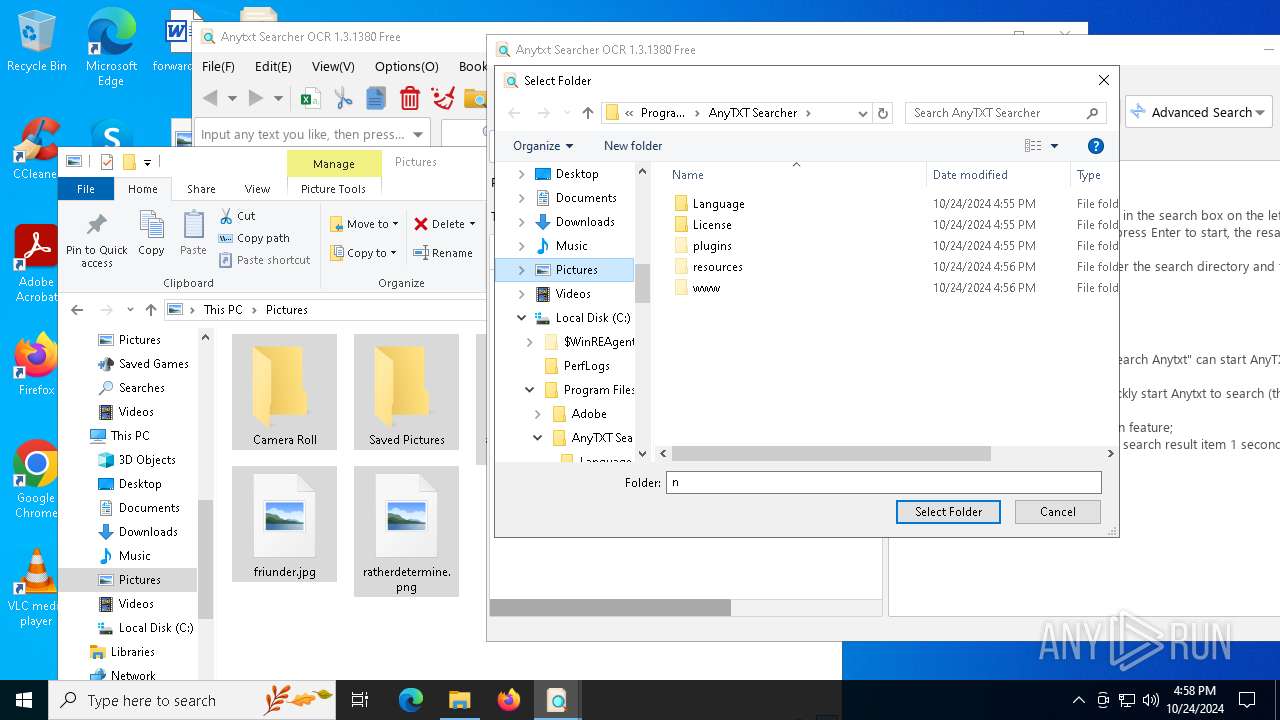Click the red broom clean icon in Anytxt

[442, 98]
